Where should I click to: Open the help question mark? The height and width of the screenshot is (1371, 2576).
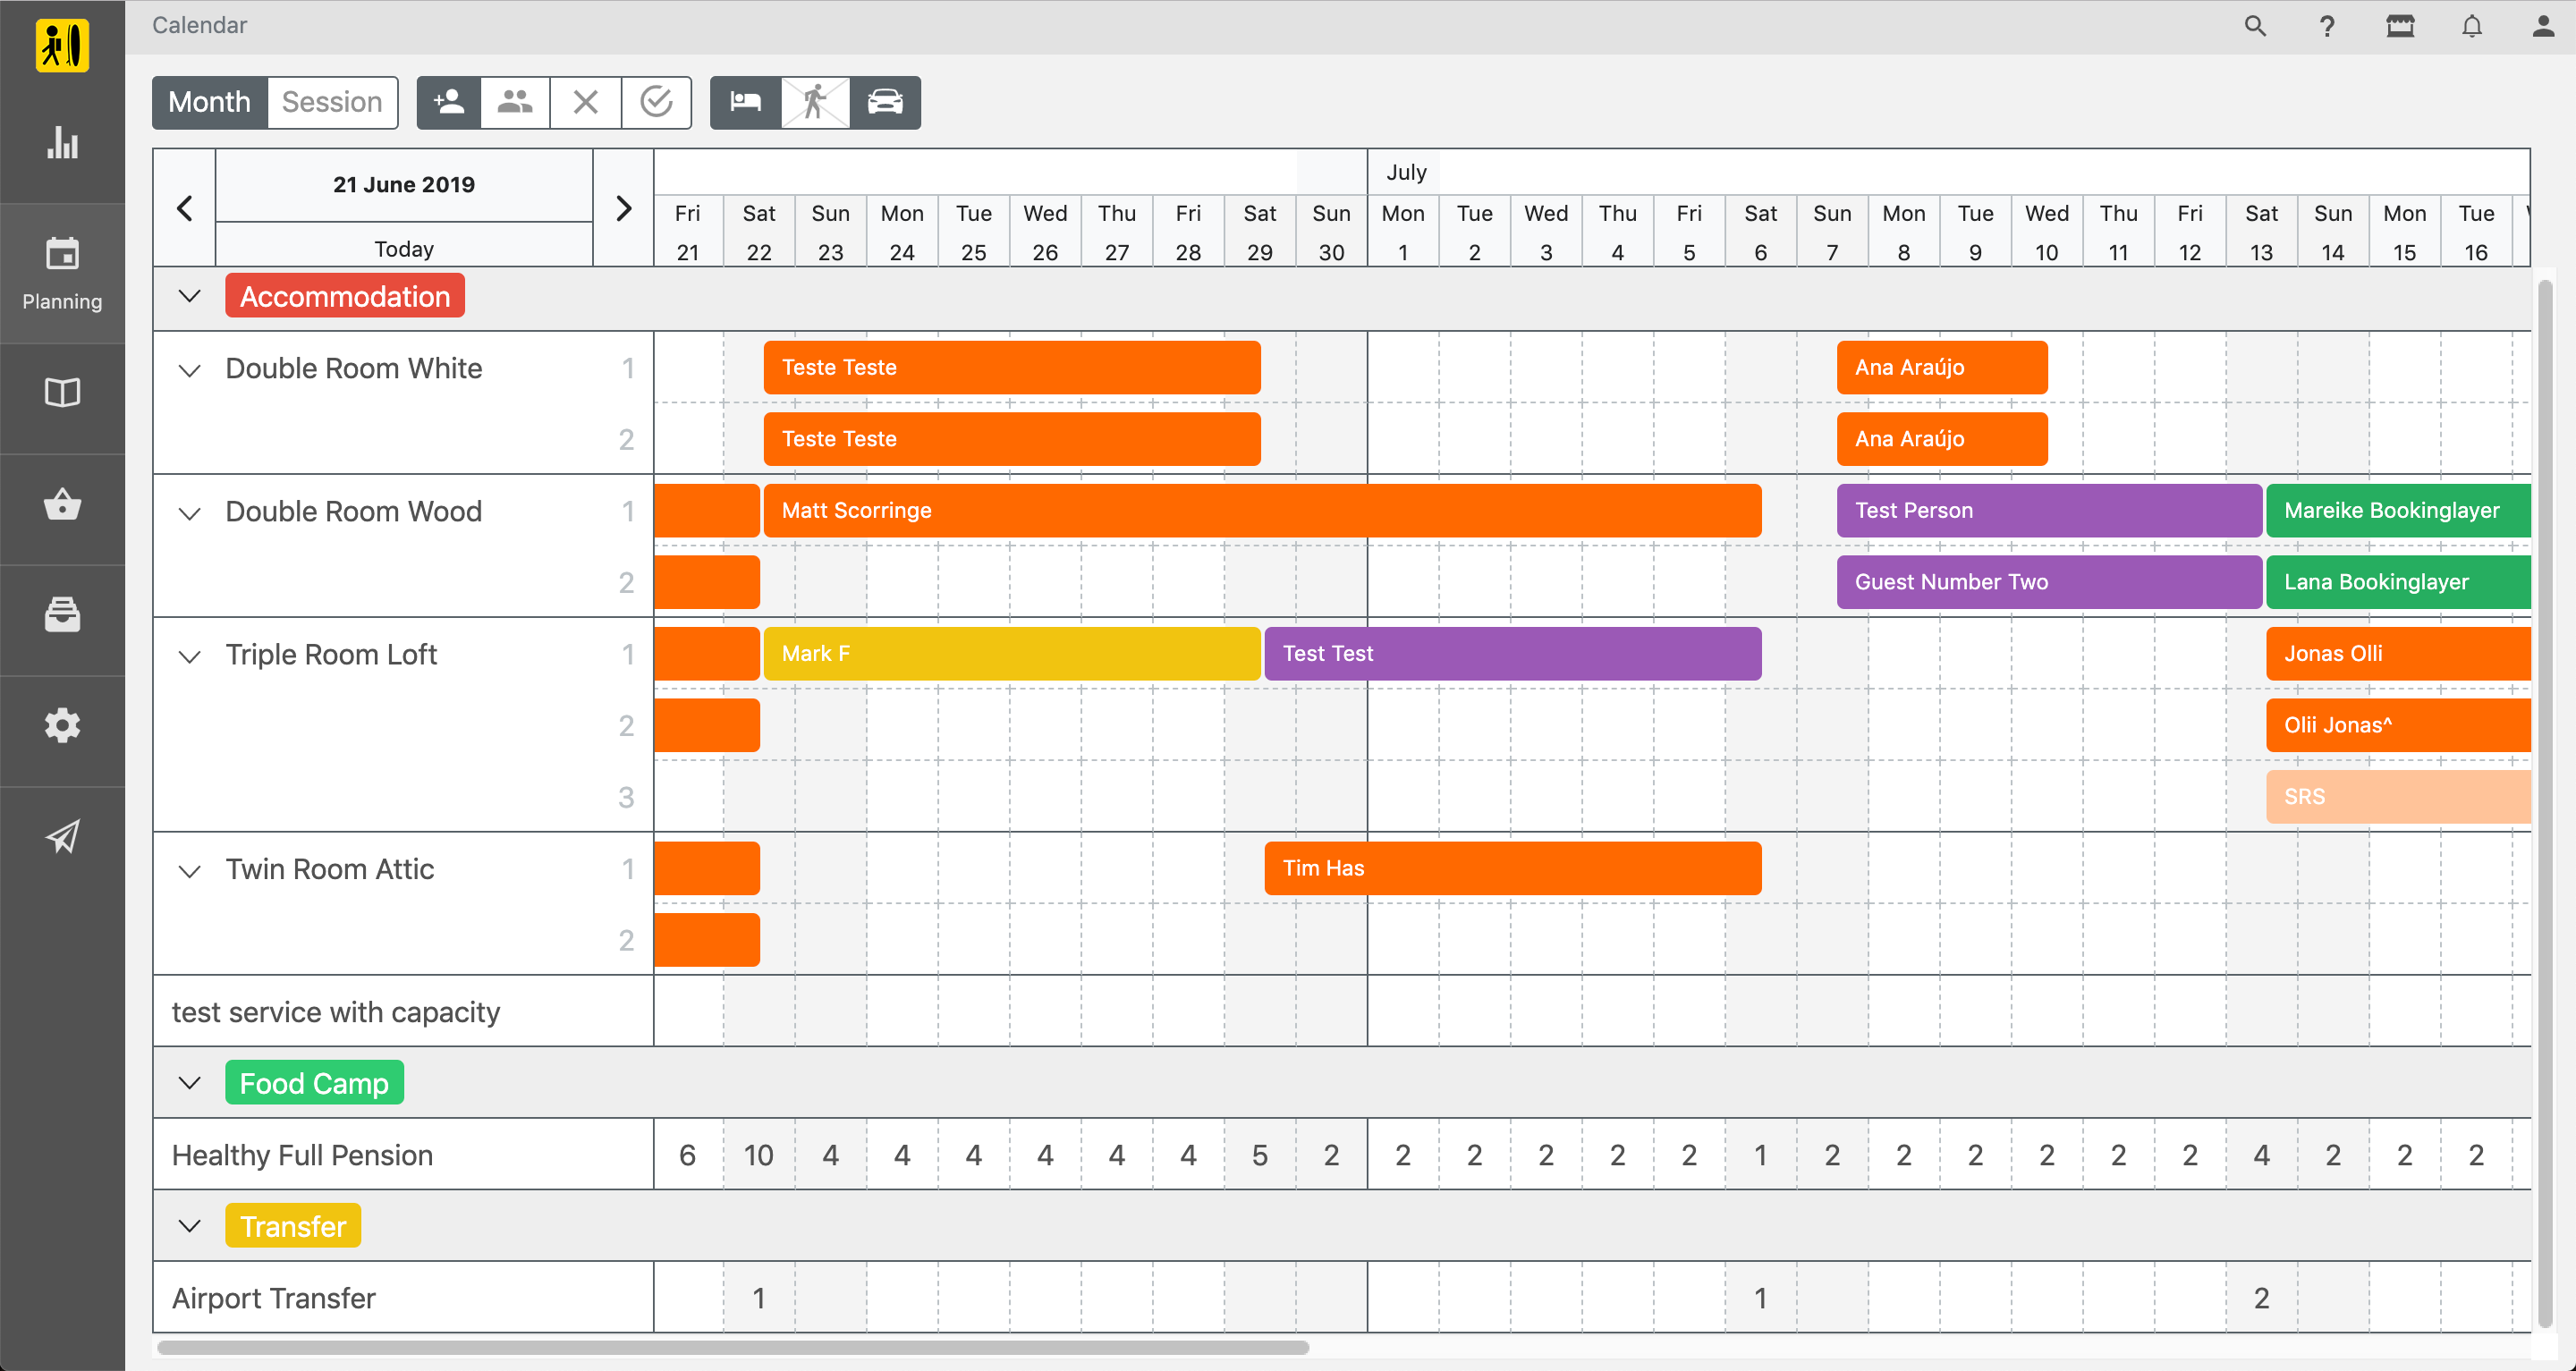coord(2327,26)
